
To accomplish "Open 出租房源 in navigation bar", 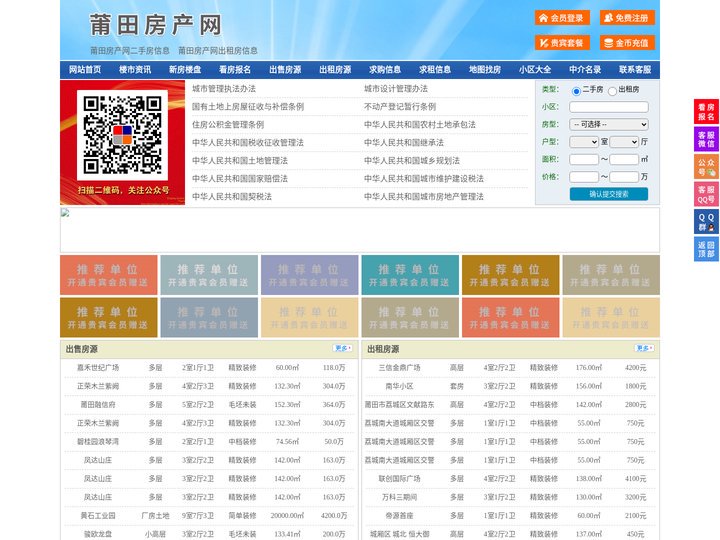I will (x=335, y=70).
